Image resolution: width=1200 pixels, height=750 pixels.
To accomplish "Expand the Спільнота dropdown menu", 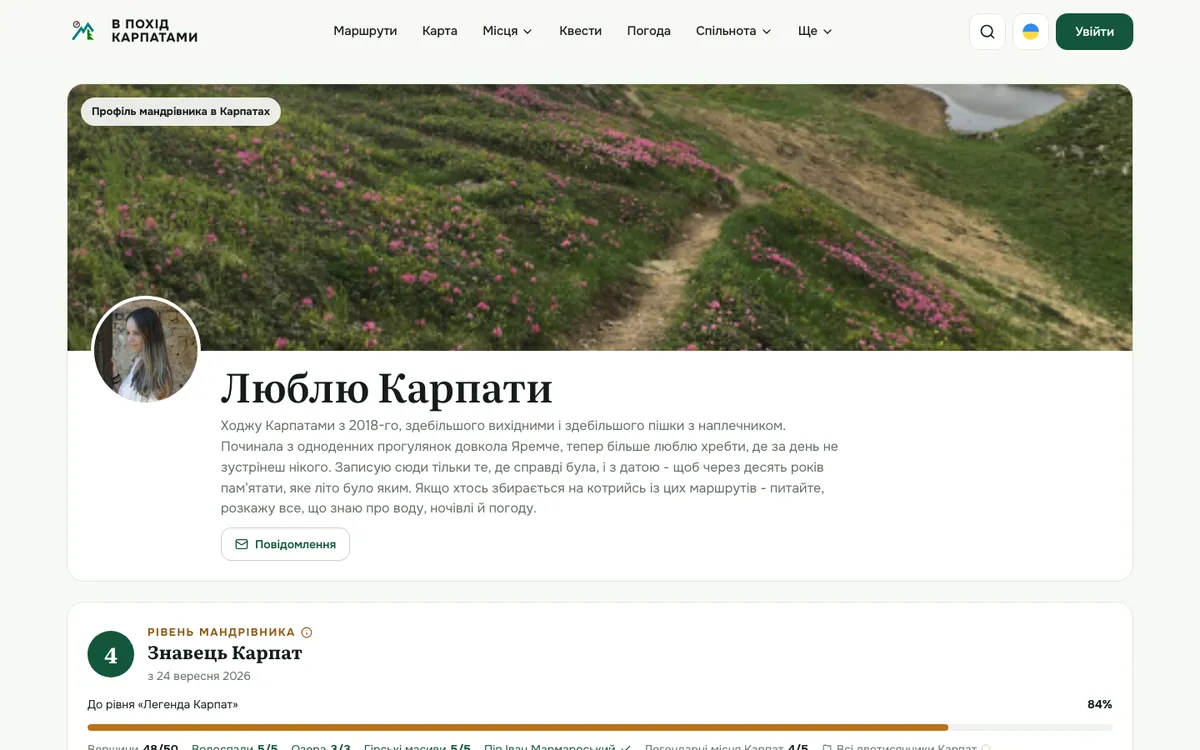I will coord(734,31).
